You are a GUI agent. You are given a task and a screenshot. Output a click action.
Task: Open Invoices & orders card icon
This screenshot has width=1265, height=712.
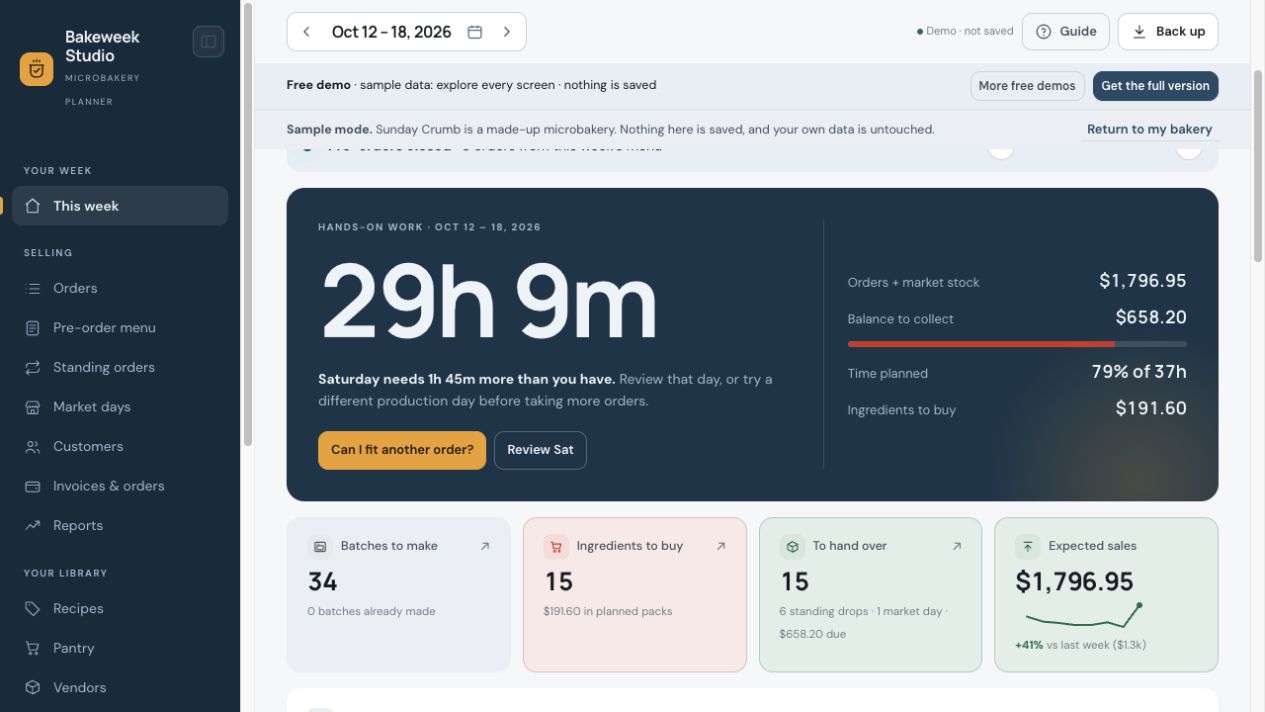click(33, 486)
